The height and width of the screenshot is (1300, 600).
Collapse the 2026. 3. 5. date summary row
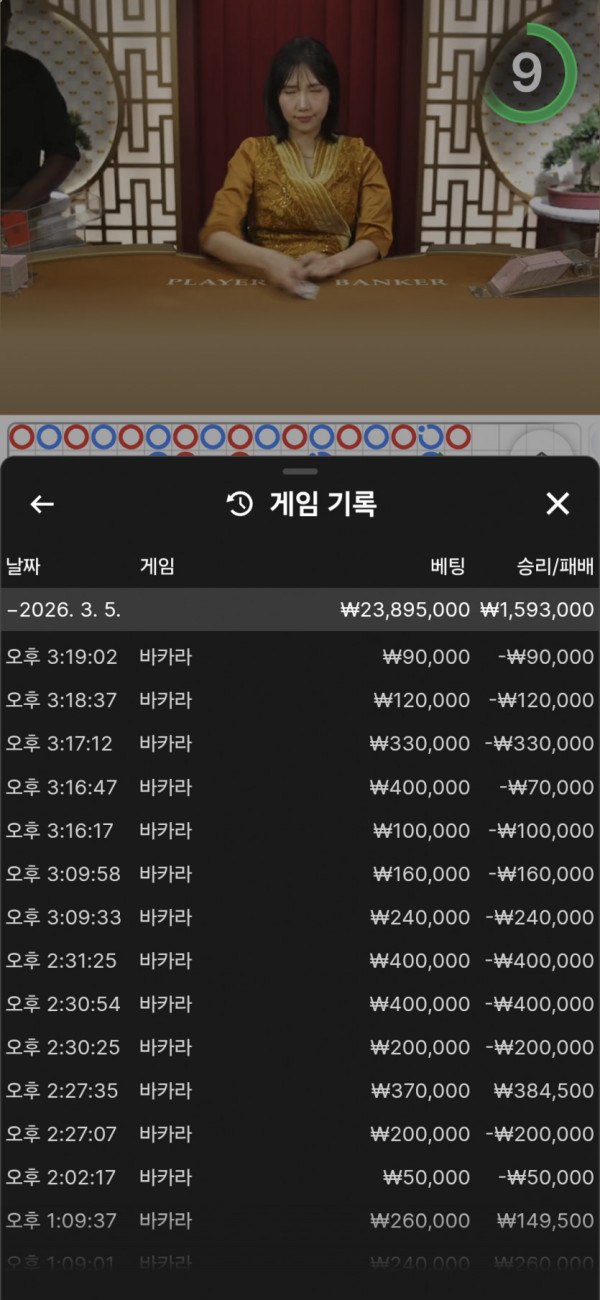[300, 609]
